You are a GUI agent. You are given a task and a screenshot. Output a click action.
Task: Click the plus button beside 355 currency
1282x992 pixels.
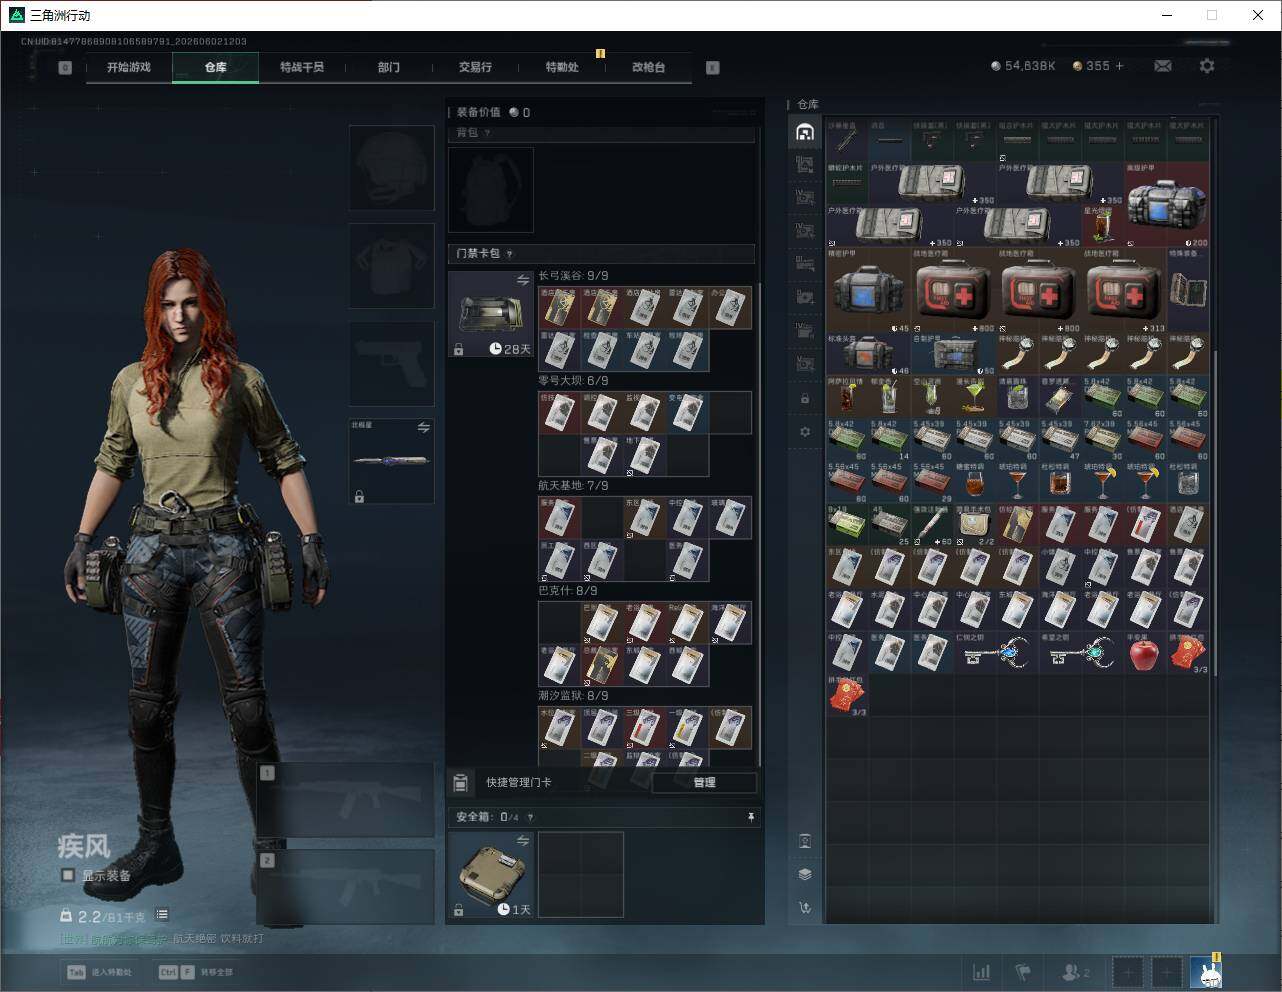pos(1120,66)
